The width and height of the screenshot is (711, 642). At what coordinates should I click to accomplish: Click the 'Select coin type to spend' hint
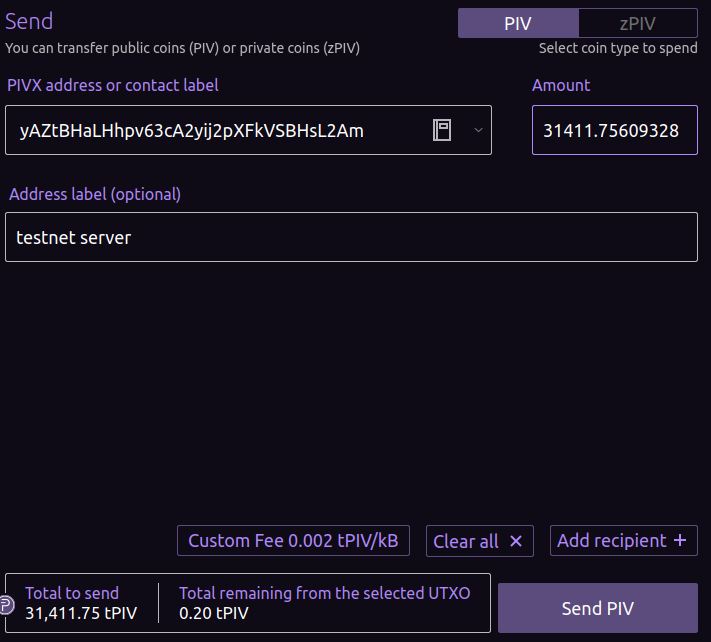tap(617, 48)
